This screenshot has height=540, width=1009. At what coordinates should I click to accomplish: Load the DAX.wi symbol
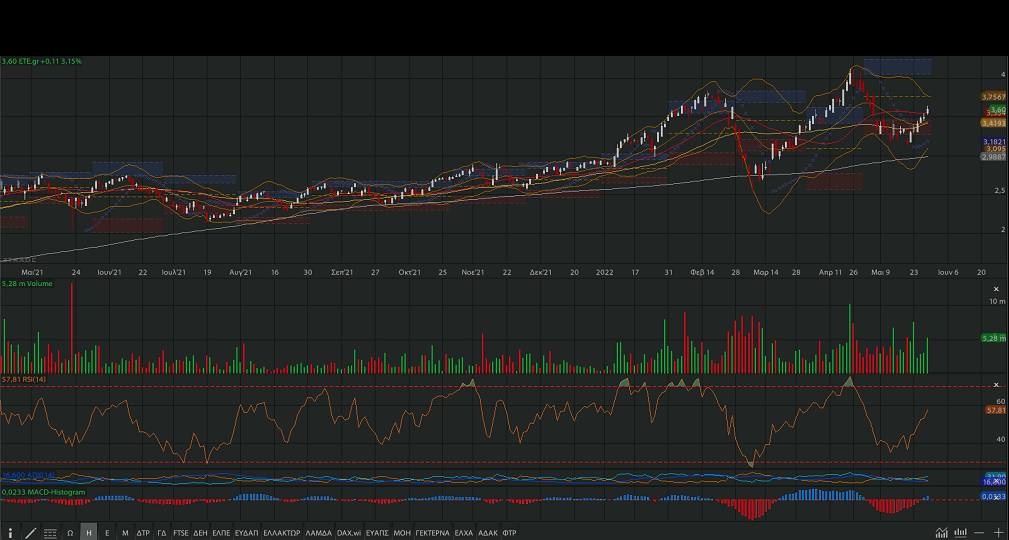349,532
